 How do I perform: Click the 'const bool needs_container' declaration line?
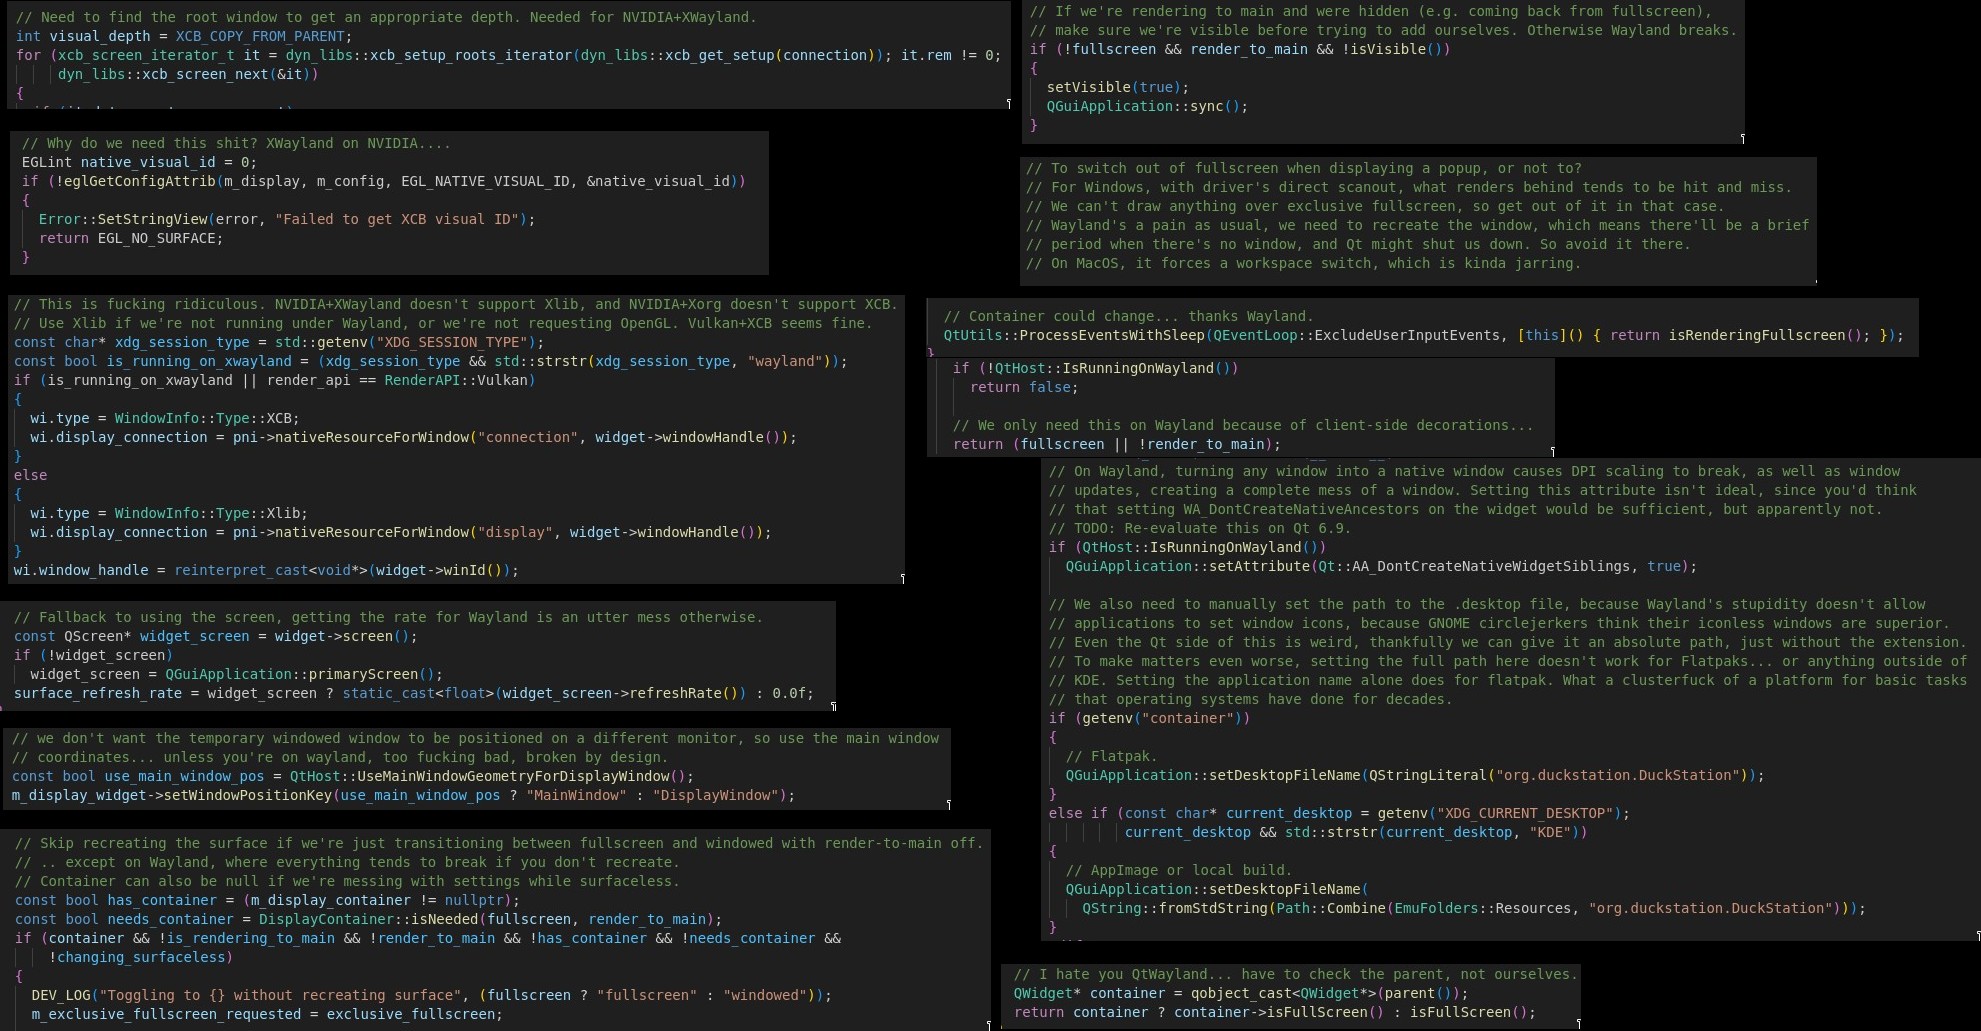coord(368,919)
